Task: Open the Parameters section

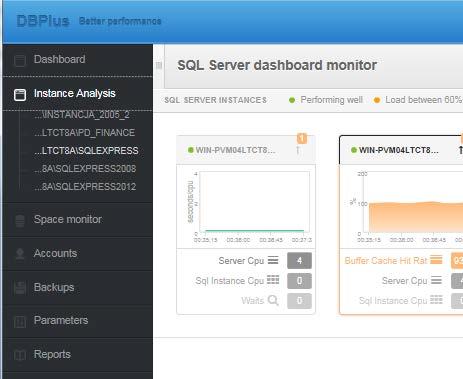Action: pos(61,320)
